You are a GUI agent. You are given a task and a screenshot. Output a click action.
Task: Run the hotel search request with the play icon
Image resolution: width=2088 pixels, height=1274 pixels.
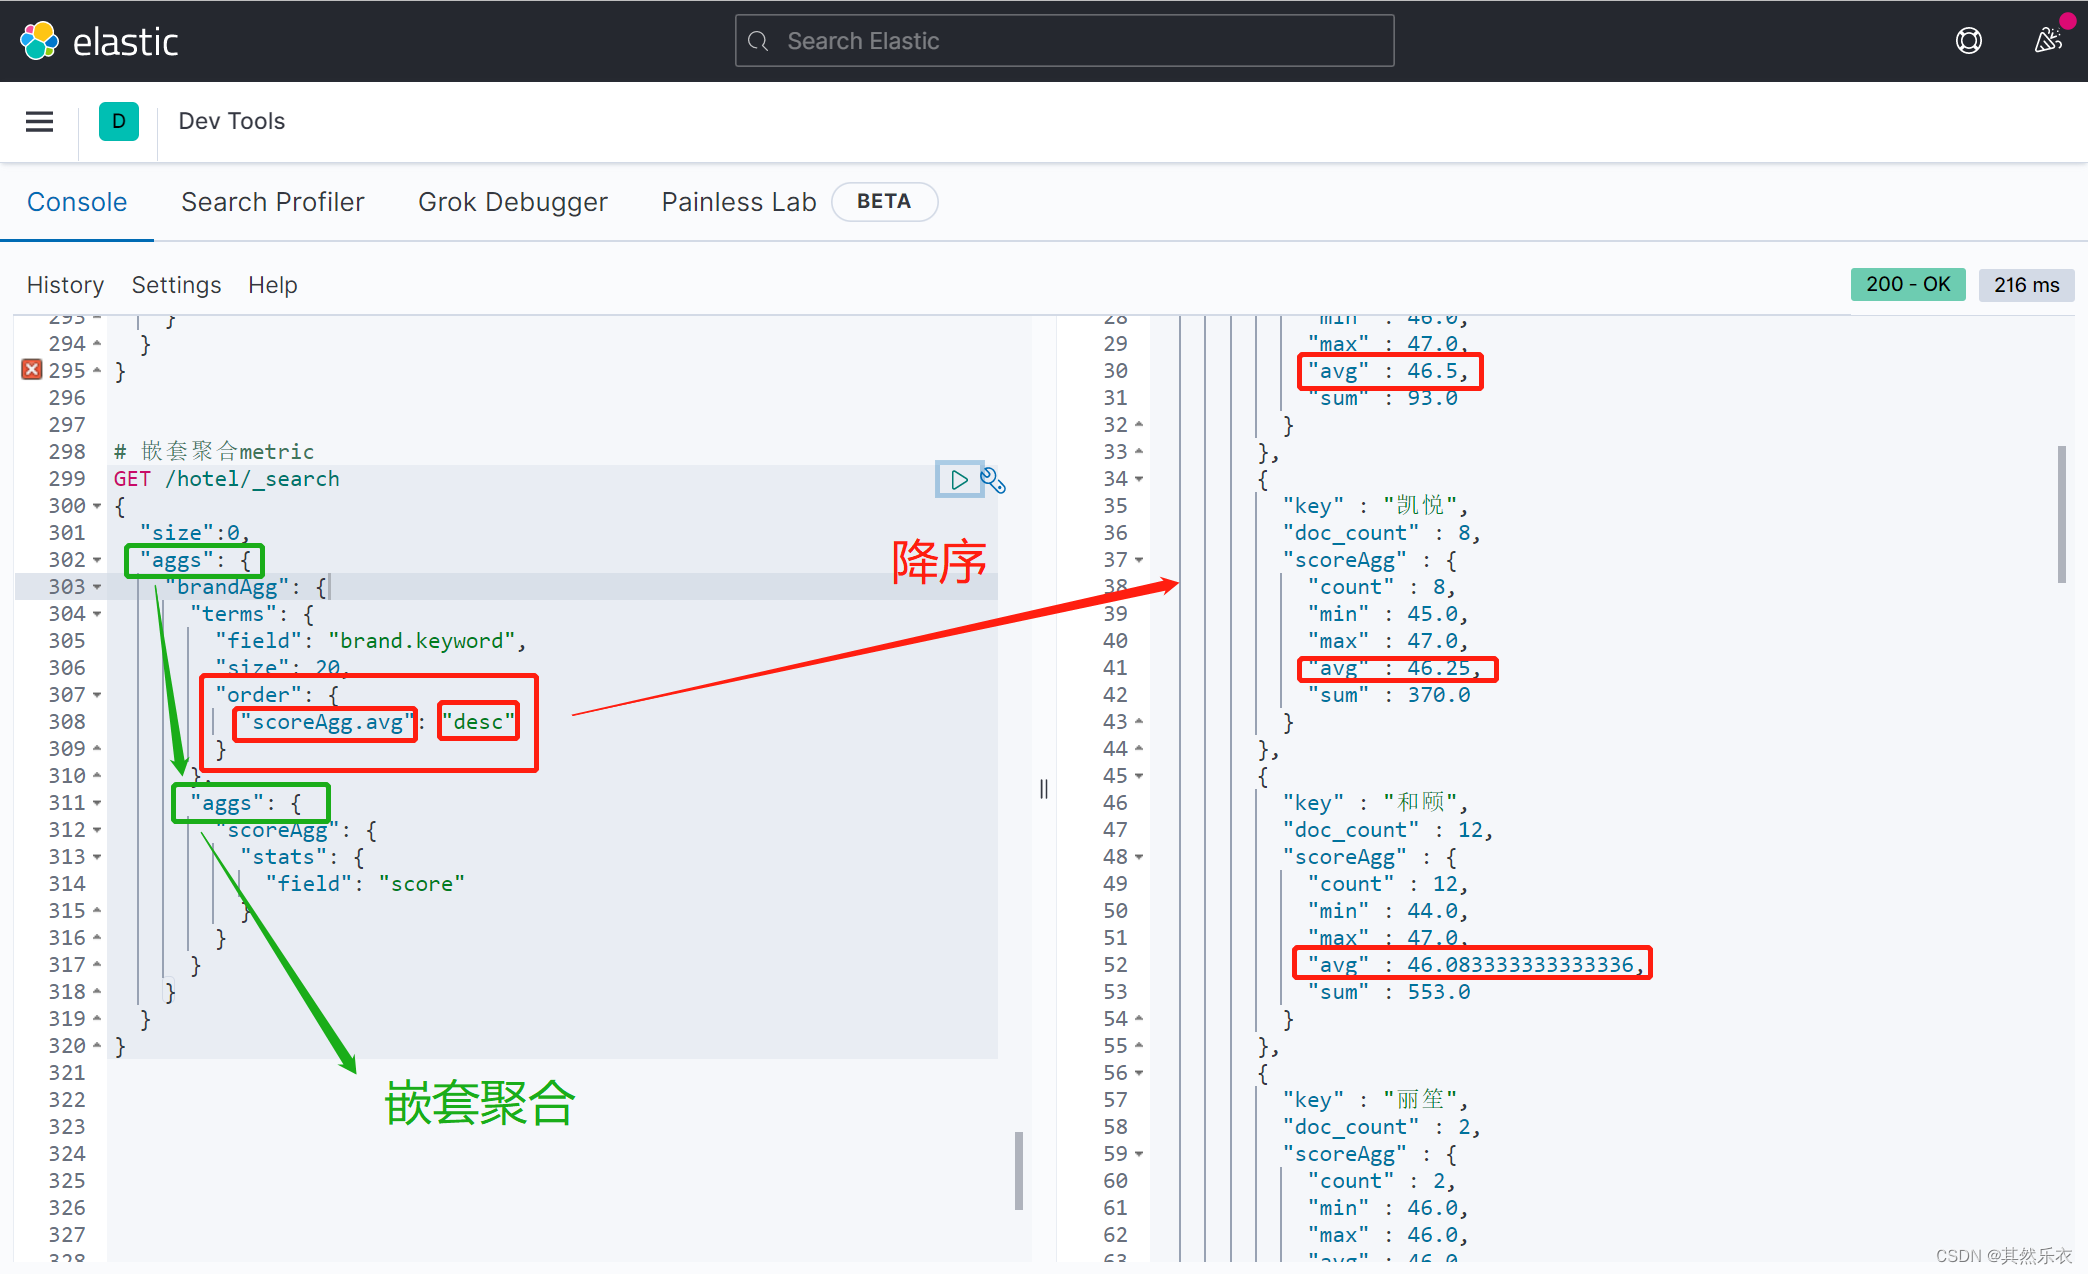coord(959,479)
